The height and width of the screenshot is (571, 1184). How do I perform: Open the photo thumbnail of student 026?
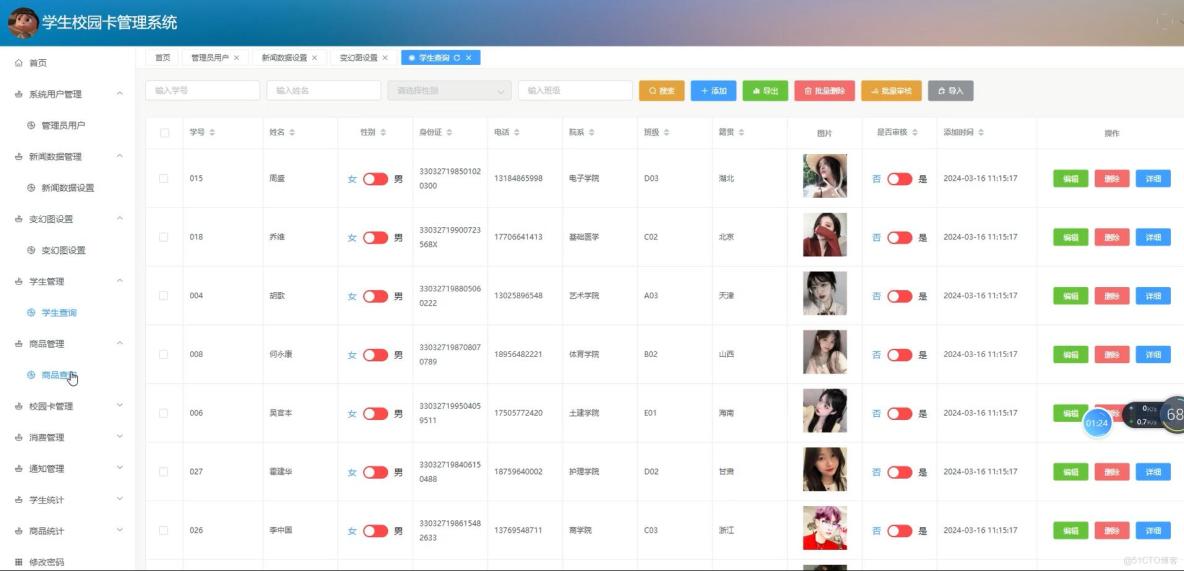[x=825, y=528]
